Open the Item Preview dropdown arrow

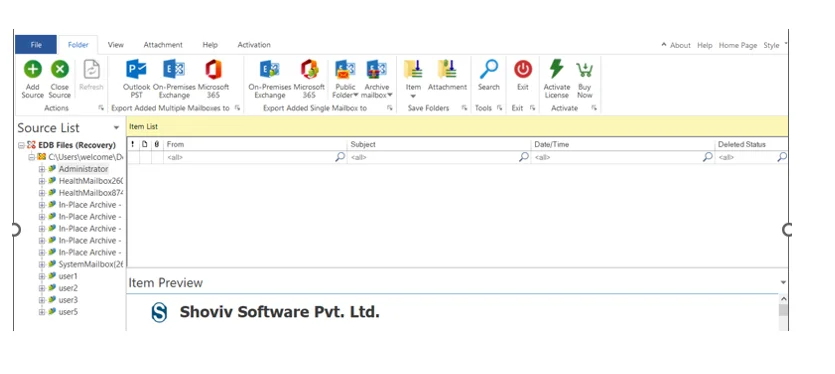tap(783, 282)
